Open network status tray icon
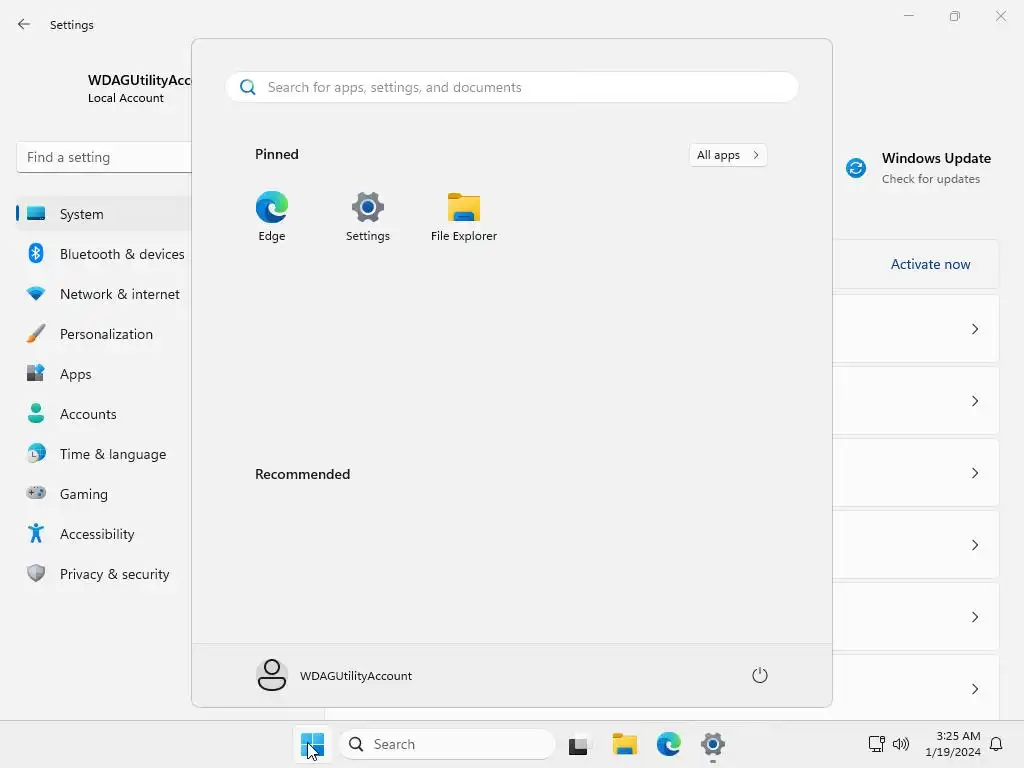The height and width of the screenshot is (768, 1024). (876, 744)
